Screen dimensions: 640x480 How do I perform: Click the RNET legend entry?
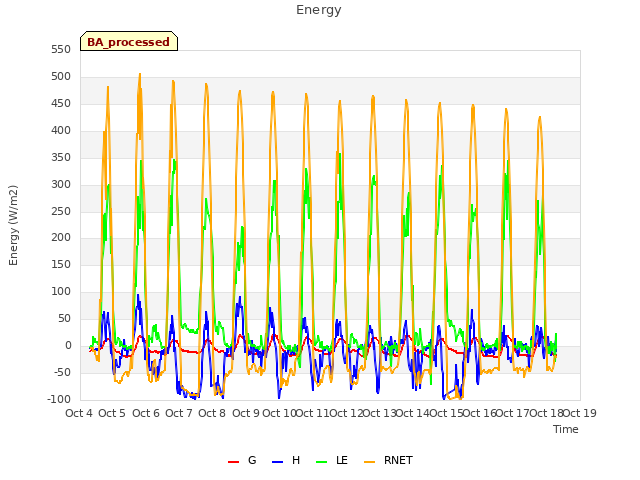tap(388, 460)
